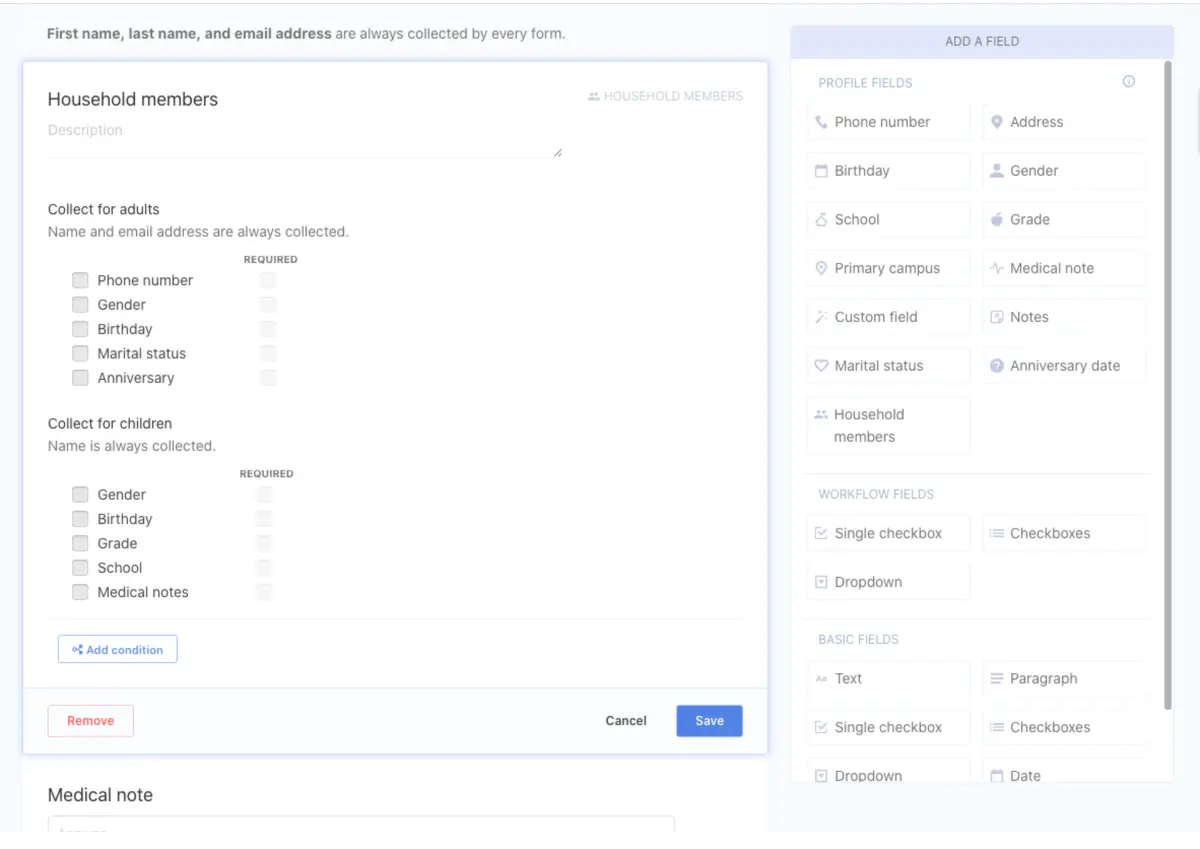Viewport: 1200px width, 849px height.
Task: Tick the Anniversary checkbox for adults
Action: tap(80, 378)
